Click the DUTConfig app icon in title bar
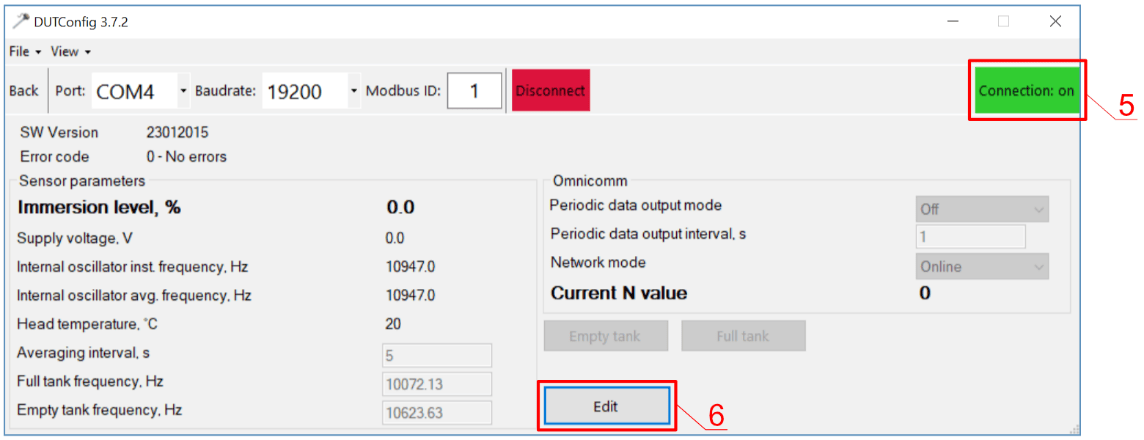Image resolution: width=1144 pixels, height=440 pixels. tap(19, 21)
